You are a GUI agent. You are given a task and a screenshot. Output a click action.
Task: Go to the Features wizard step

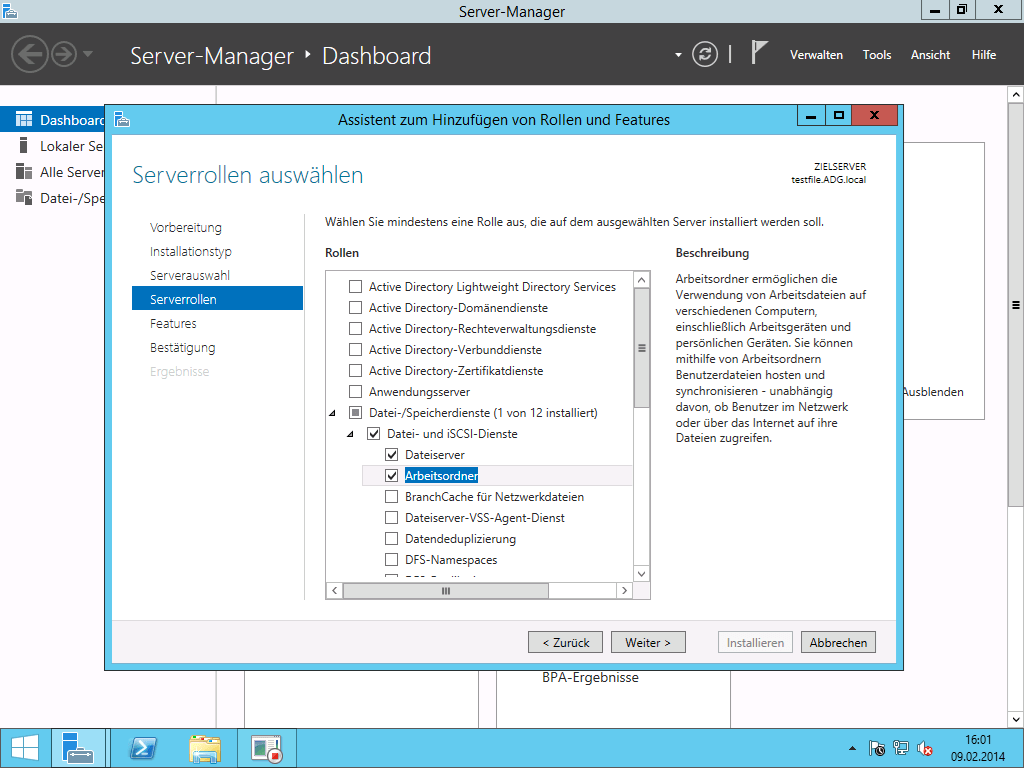tap(173, 323)
